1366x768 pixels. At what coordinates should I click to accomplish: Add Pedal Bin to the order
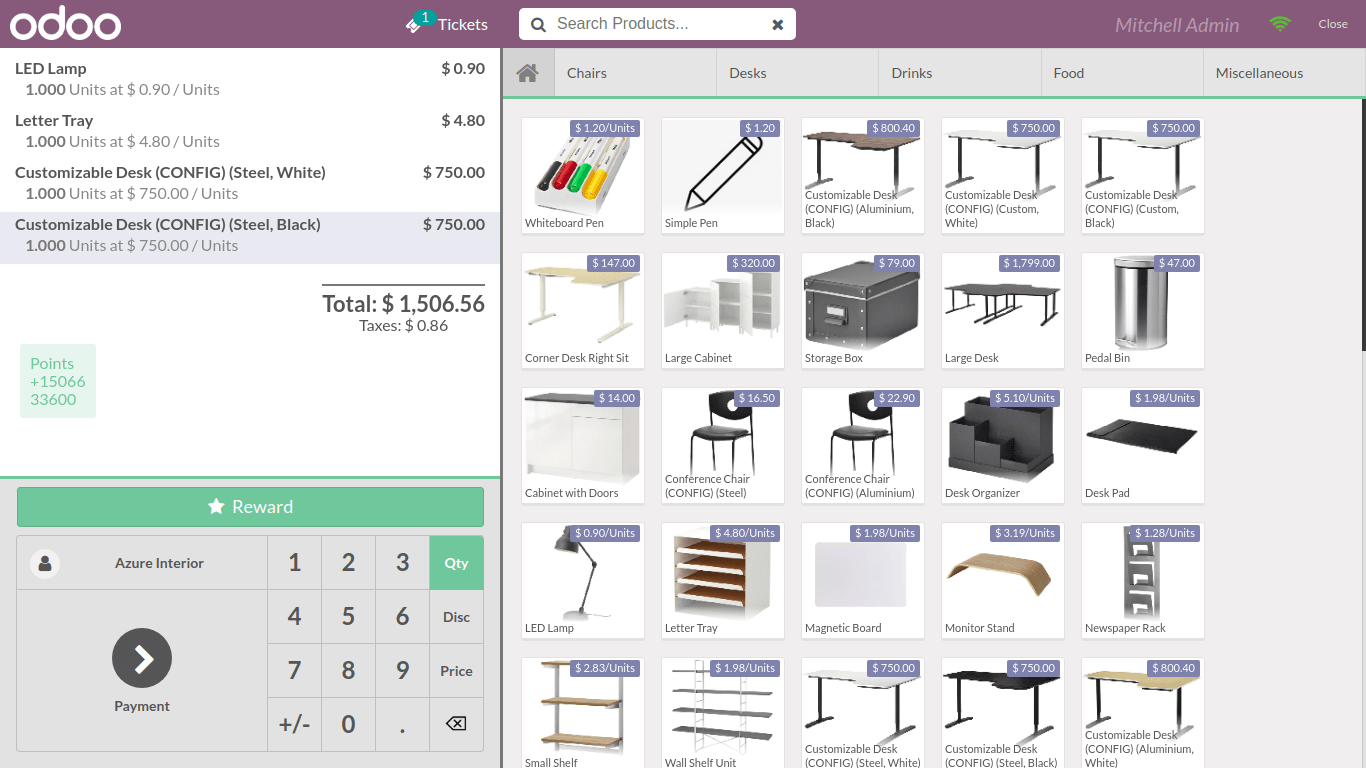1143,311
